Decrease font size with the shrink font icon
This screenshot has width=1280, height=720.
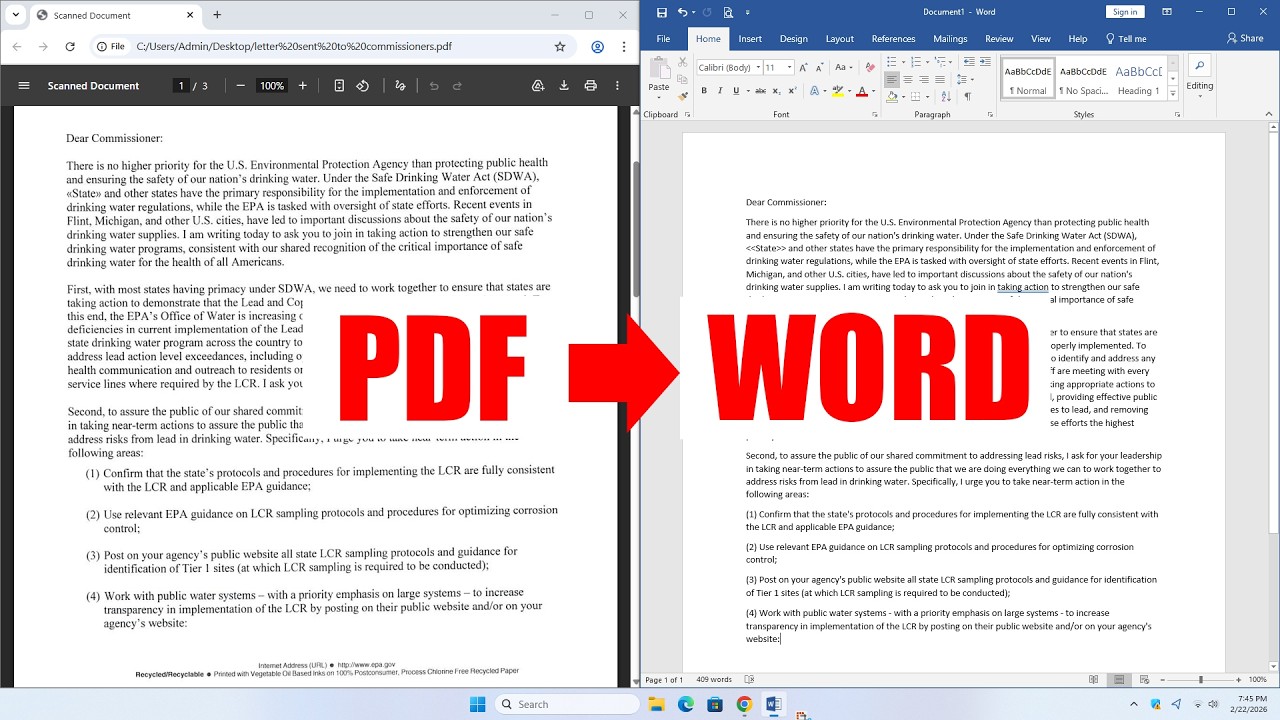point(821,67)
